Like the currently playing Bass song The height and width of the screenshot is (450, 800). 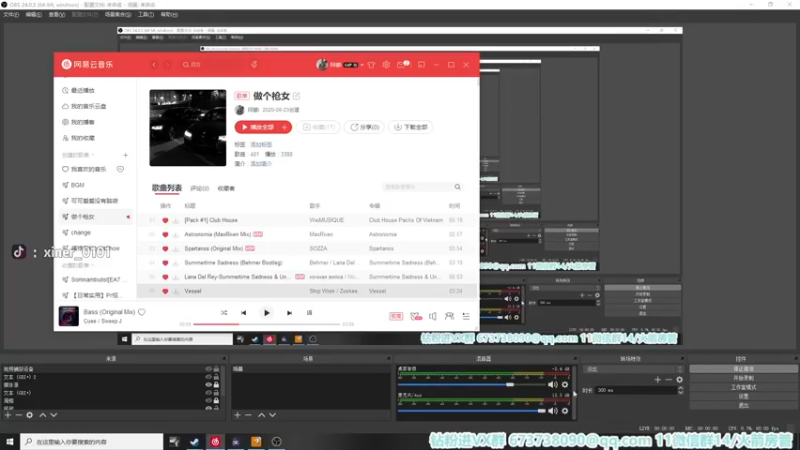pyautogui.click(x=142, y=312)
